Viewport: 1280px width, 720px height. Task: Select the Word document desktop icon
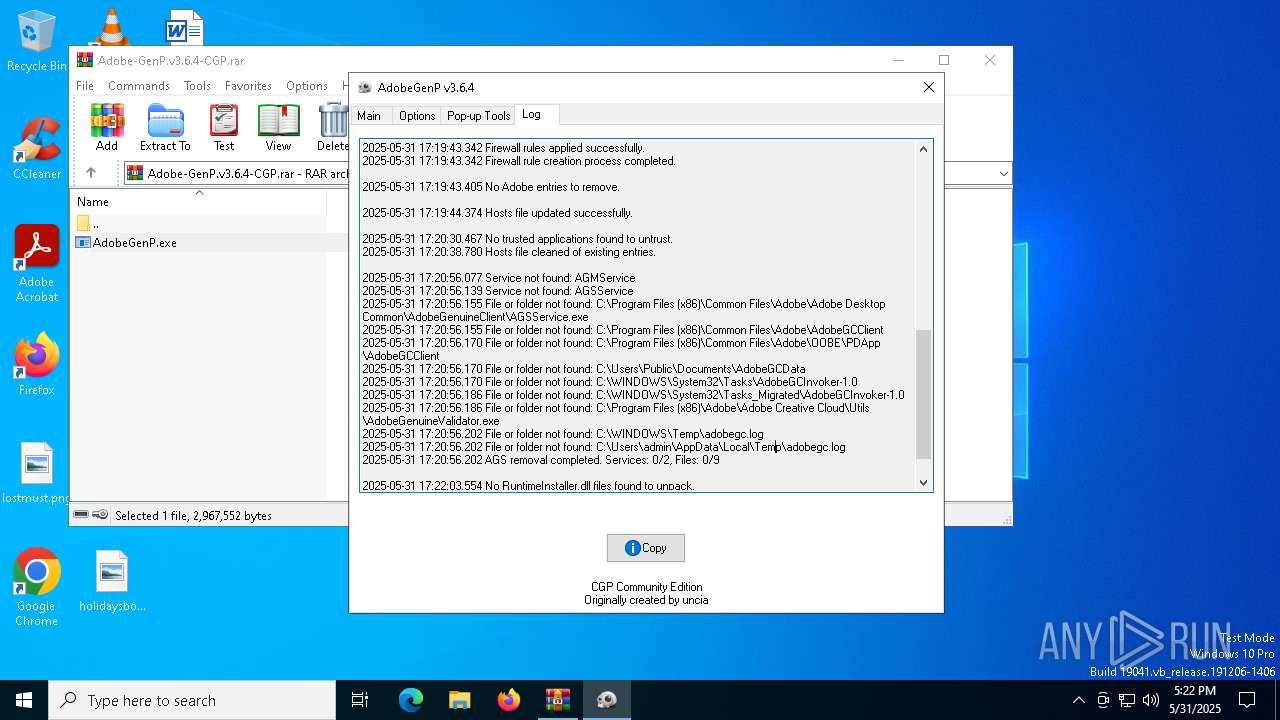pos(184,27)
